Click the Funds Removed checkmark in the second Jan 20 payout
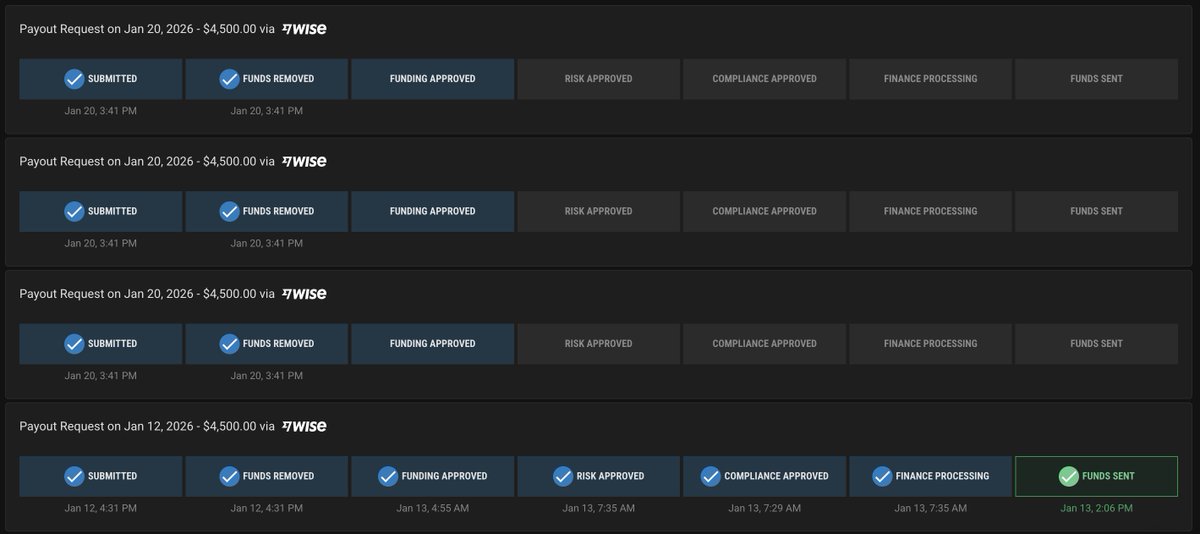This screenshot has width=1200, height=534. [229, 211]
